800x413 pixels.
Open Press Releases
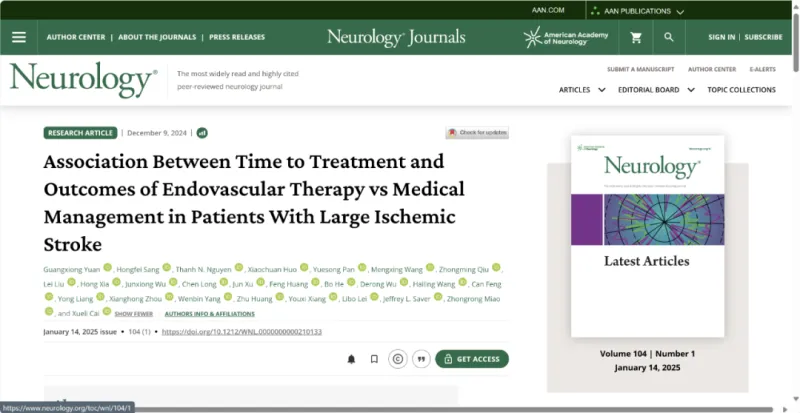tap(237, 37)
